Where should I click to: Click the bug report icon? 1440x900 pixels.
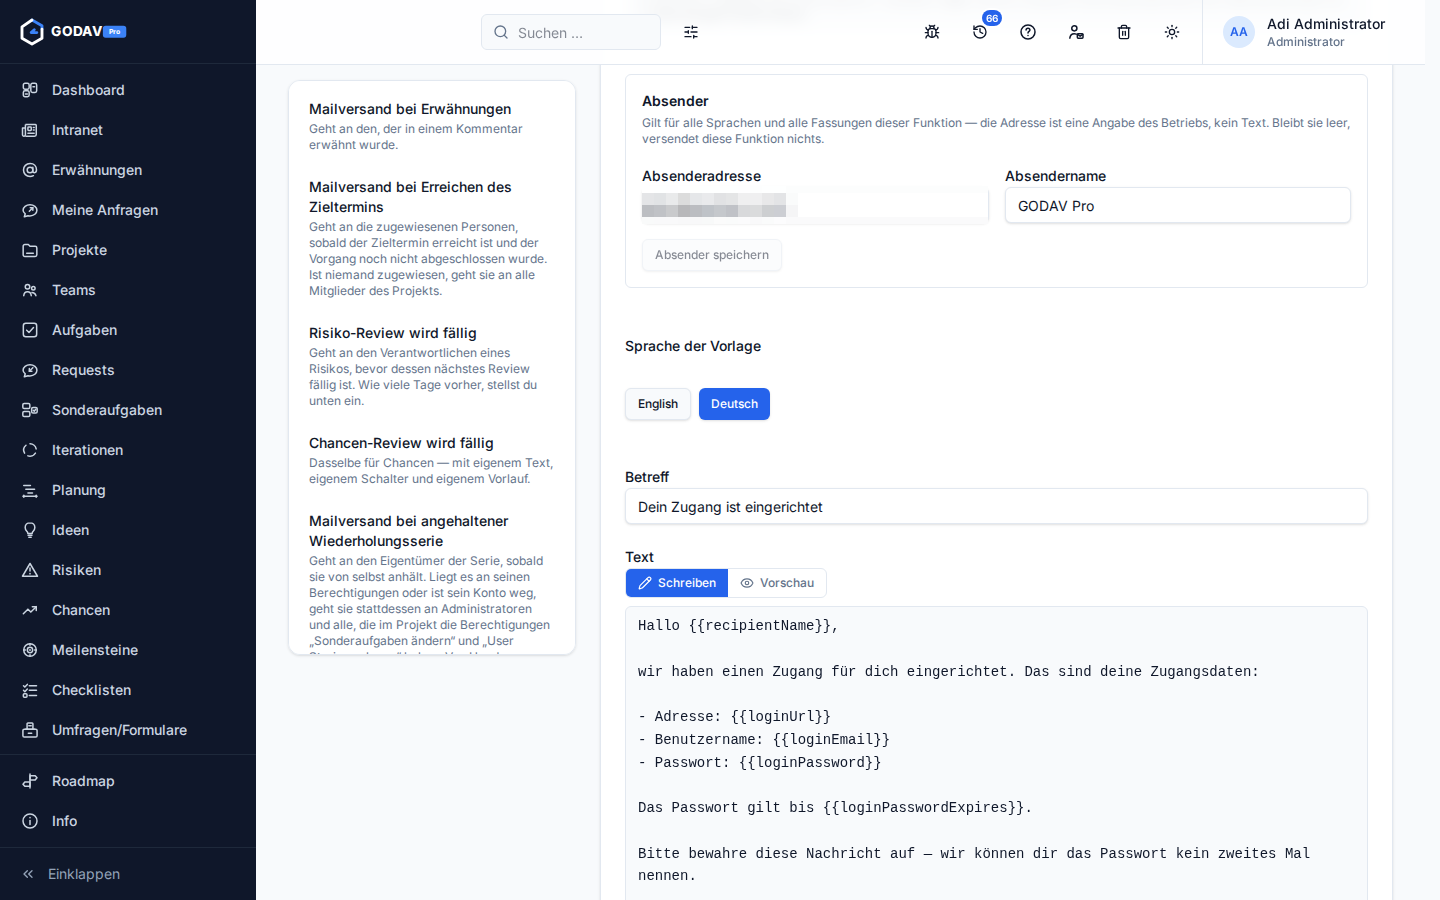932,32
